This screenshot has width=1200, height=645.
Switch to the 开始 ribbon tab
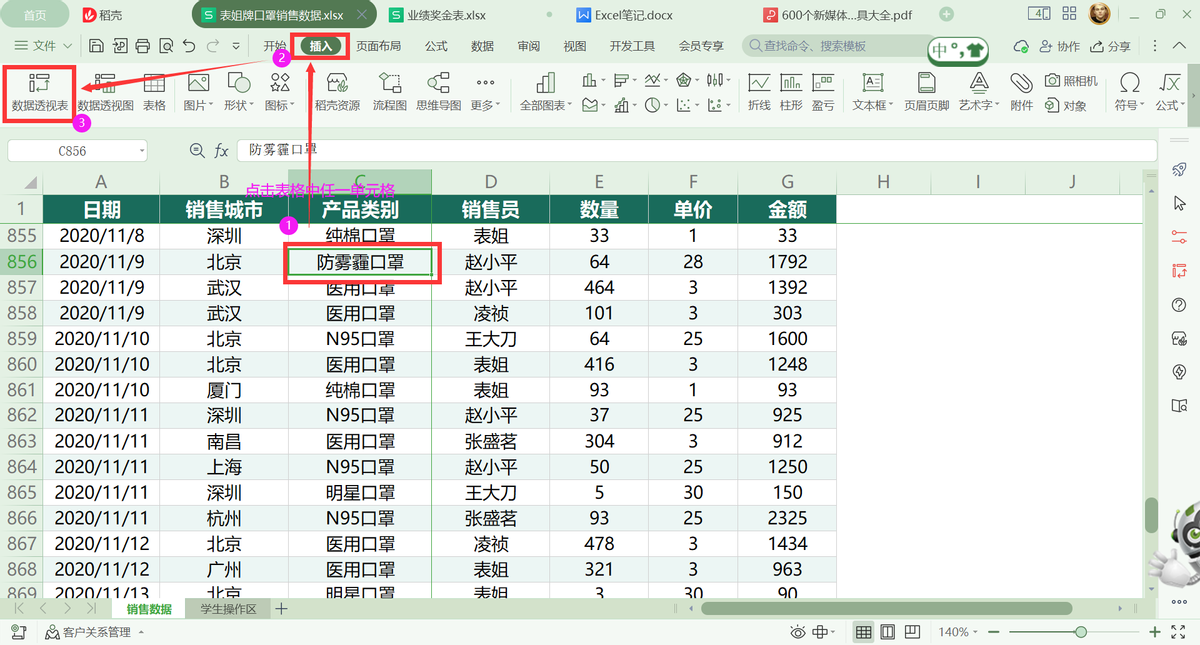274,46
